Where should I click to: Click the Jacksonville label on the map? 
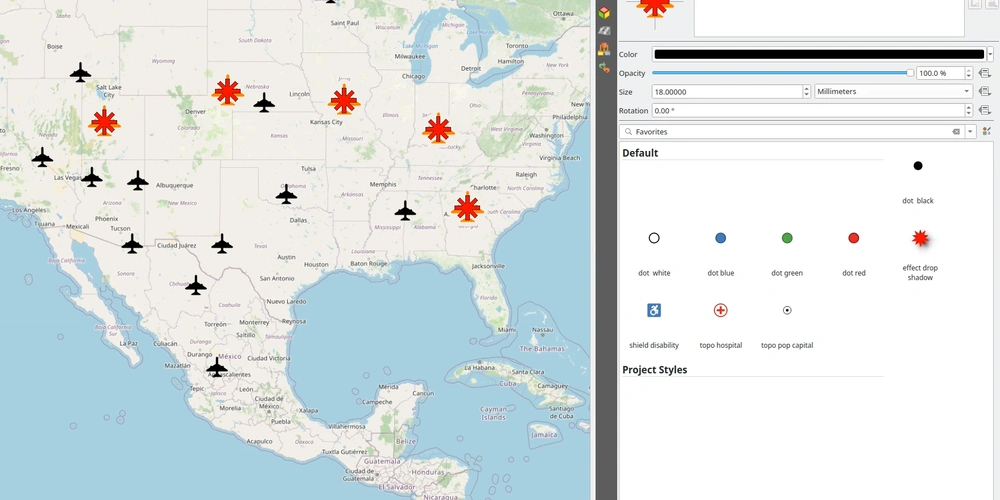tap(489, 266)
